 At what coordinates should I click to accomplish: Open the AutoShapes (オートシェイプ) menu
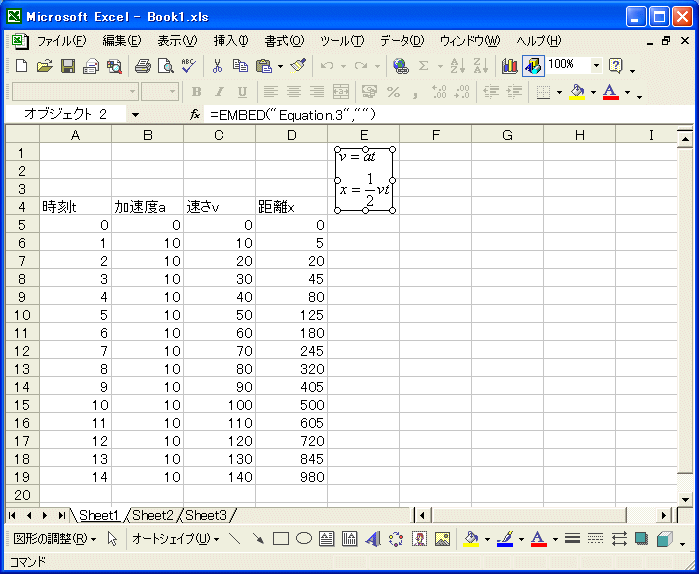[x=175, y=539]
